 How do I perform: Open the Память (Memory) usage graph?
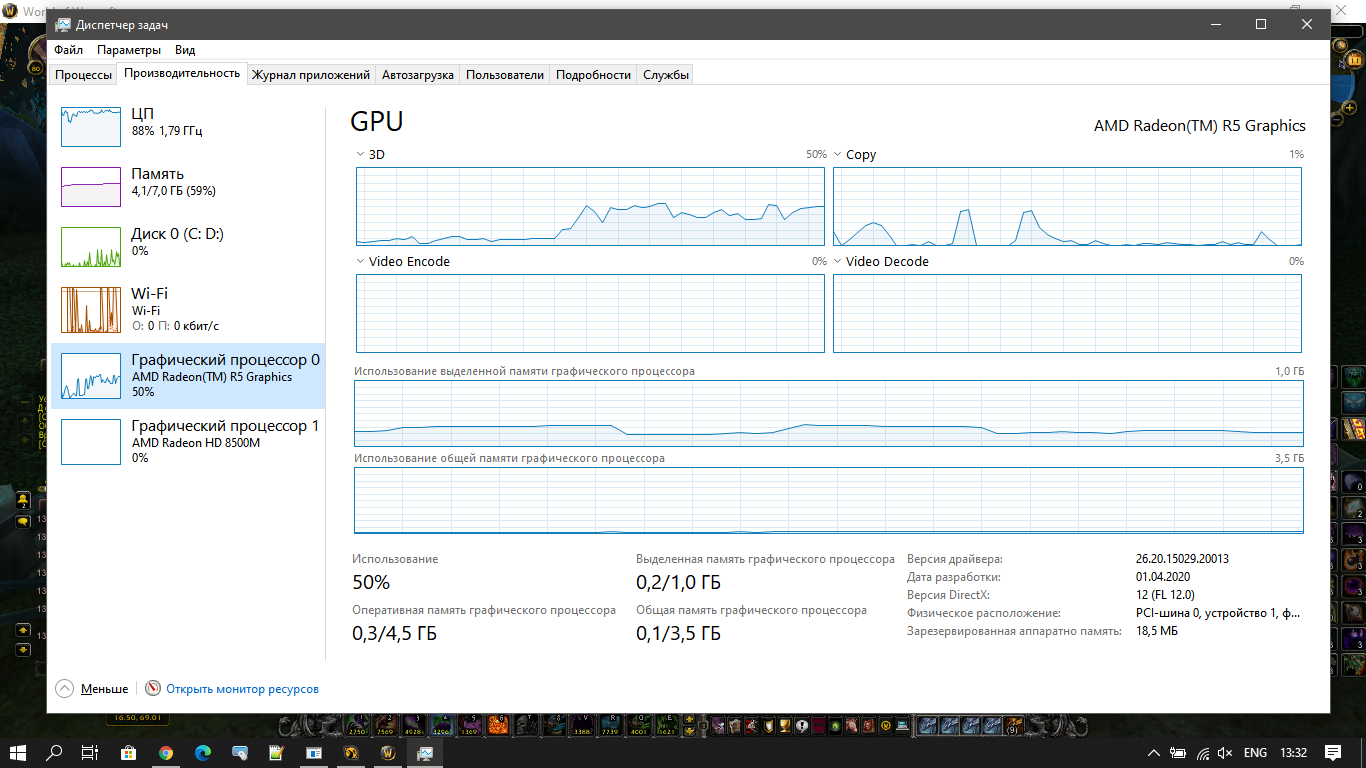point(92,187)
